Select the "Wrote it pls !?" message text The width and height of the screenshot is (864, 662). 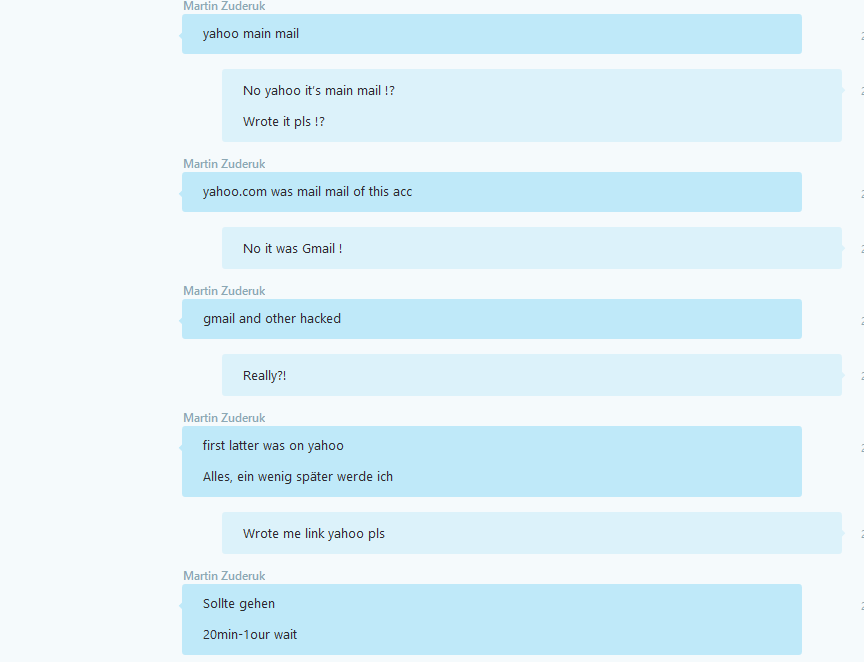coord(284,122)
